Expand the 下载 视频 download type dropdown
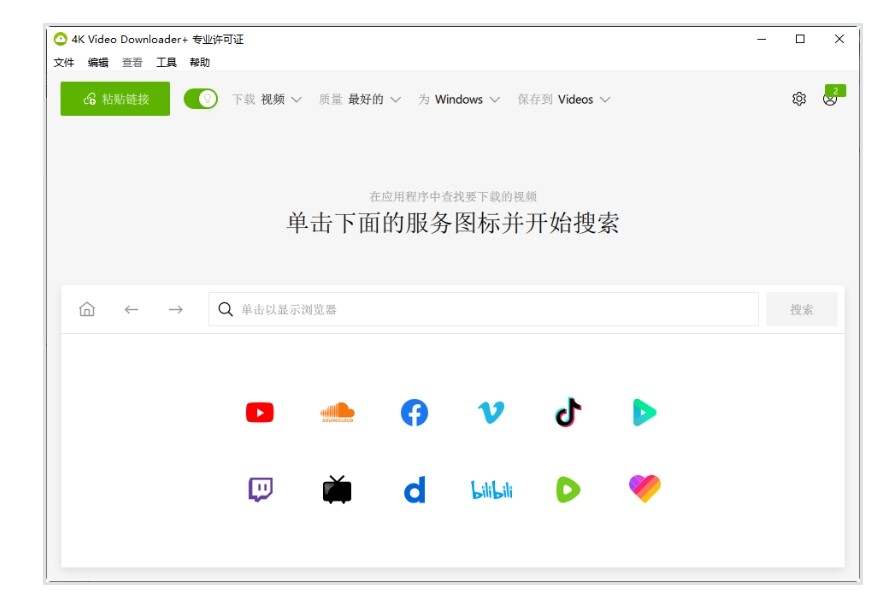 point(267,99)
